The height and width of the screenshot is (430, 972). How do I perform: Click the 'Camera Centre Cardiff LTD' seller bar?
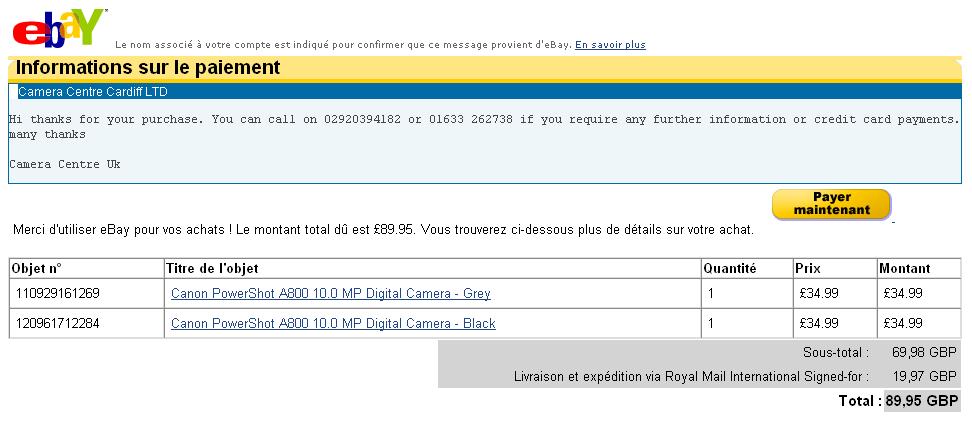485,92
